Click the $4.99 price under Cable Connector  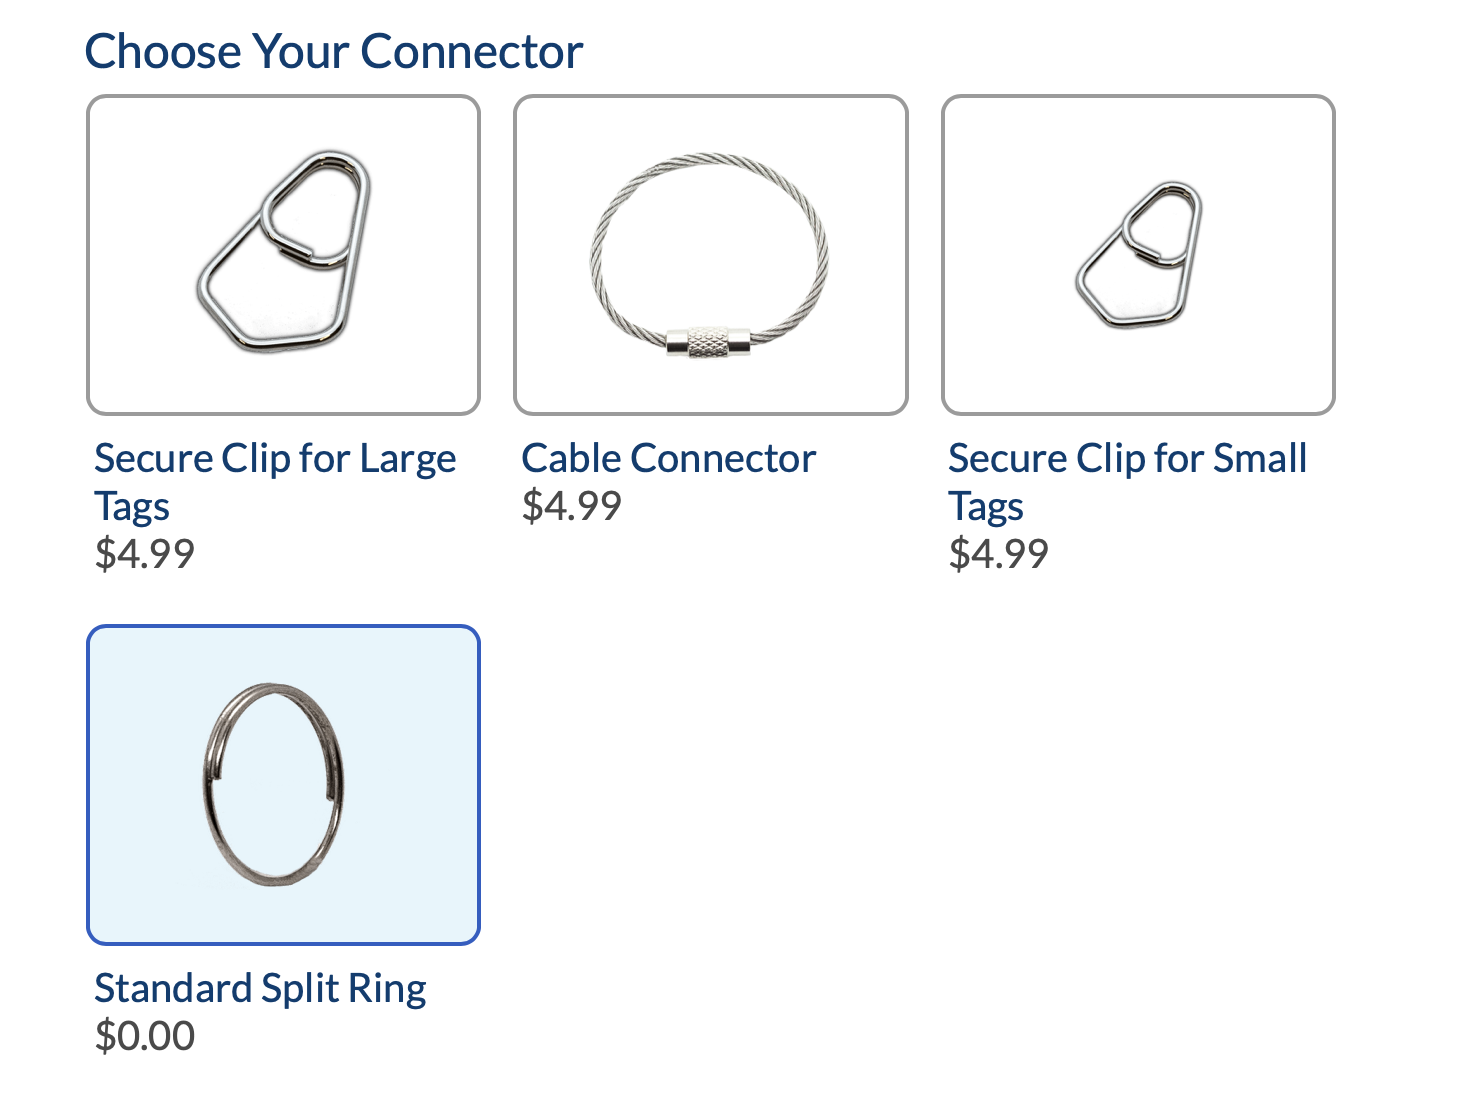click(571, 506)
